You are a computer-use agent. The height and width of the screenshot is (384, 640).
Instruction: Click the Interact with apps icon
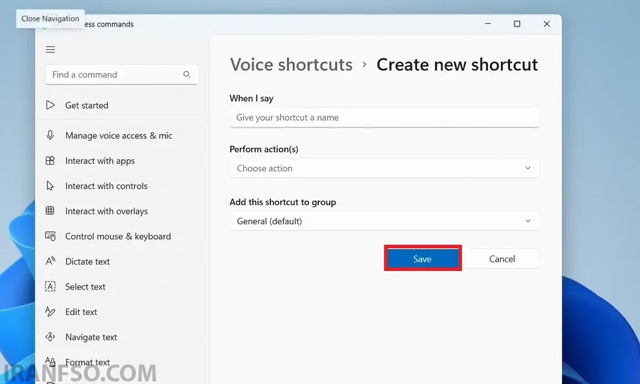[x=50, y=160]
